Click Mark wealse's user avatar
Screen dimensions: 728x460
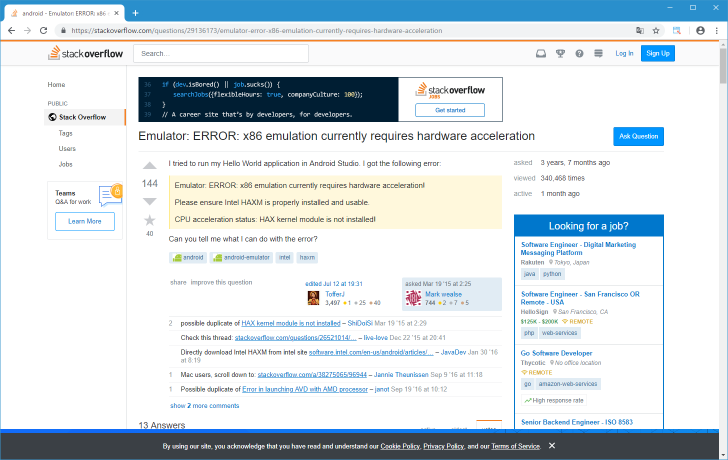(x=413, y=298)
